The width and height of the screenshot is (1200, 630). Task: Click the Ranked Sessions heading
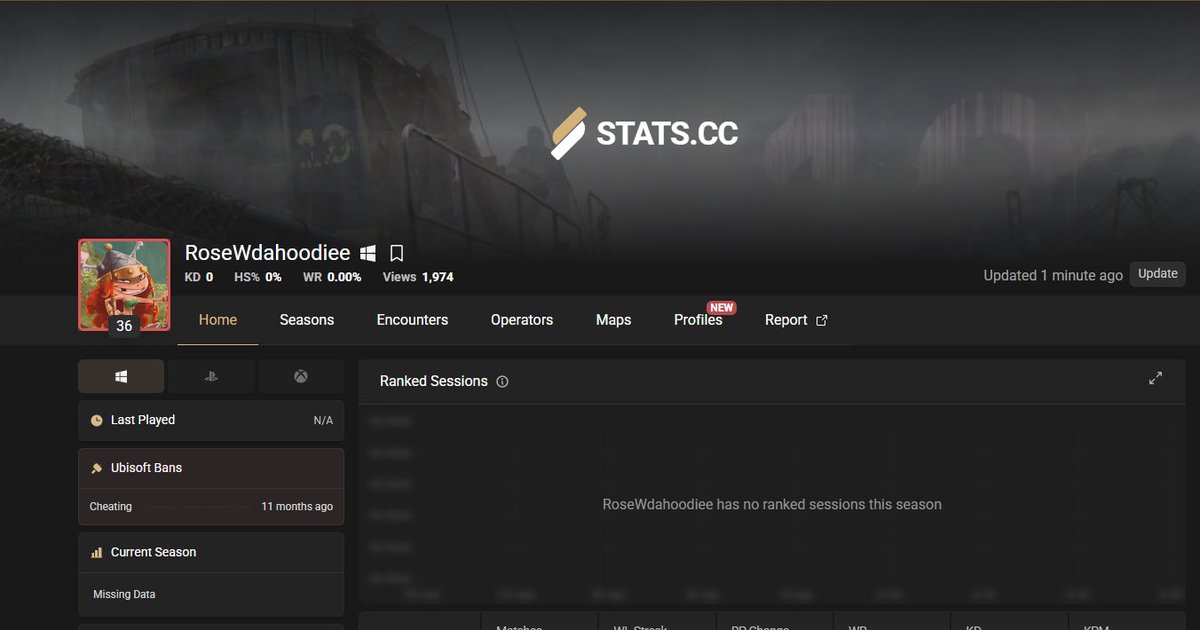pyautogui.click(x=434, y=381)
